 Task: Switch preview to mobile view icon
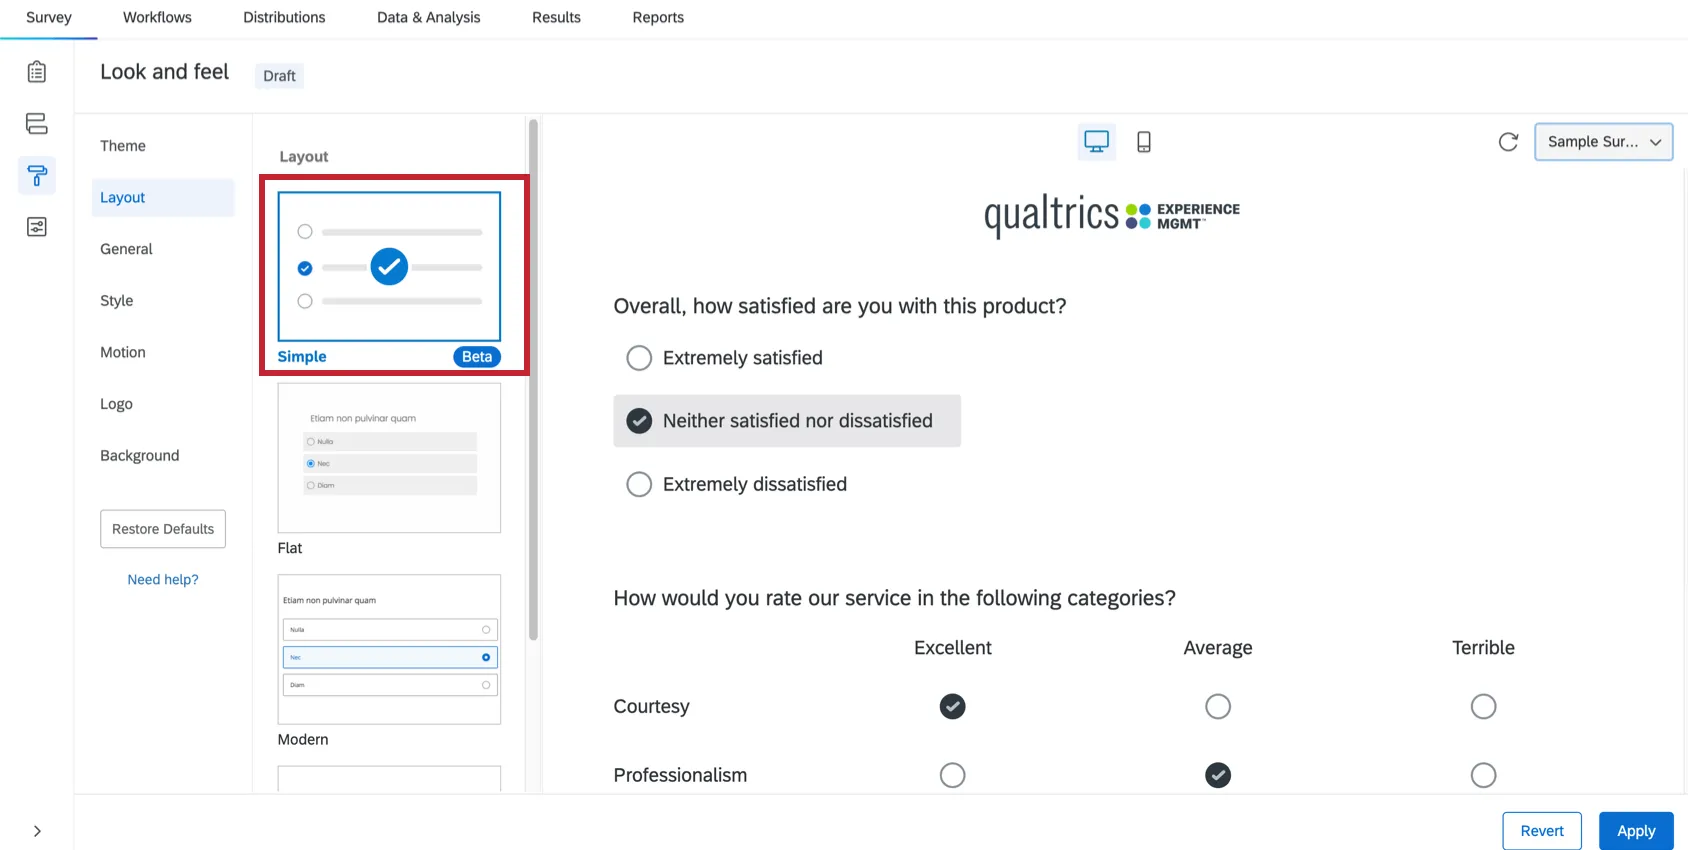(1143, 141)
